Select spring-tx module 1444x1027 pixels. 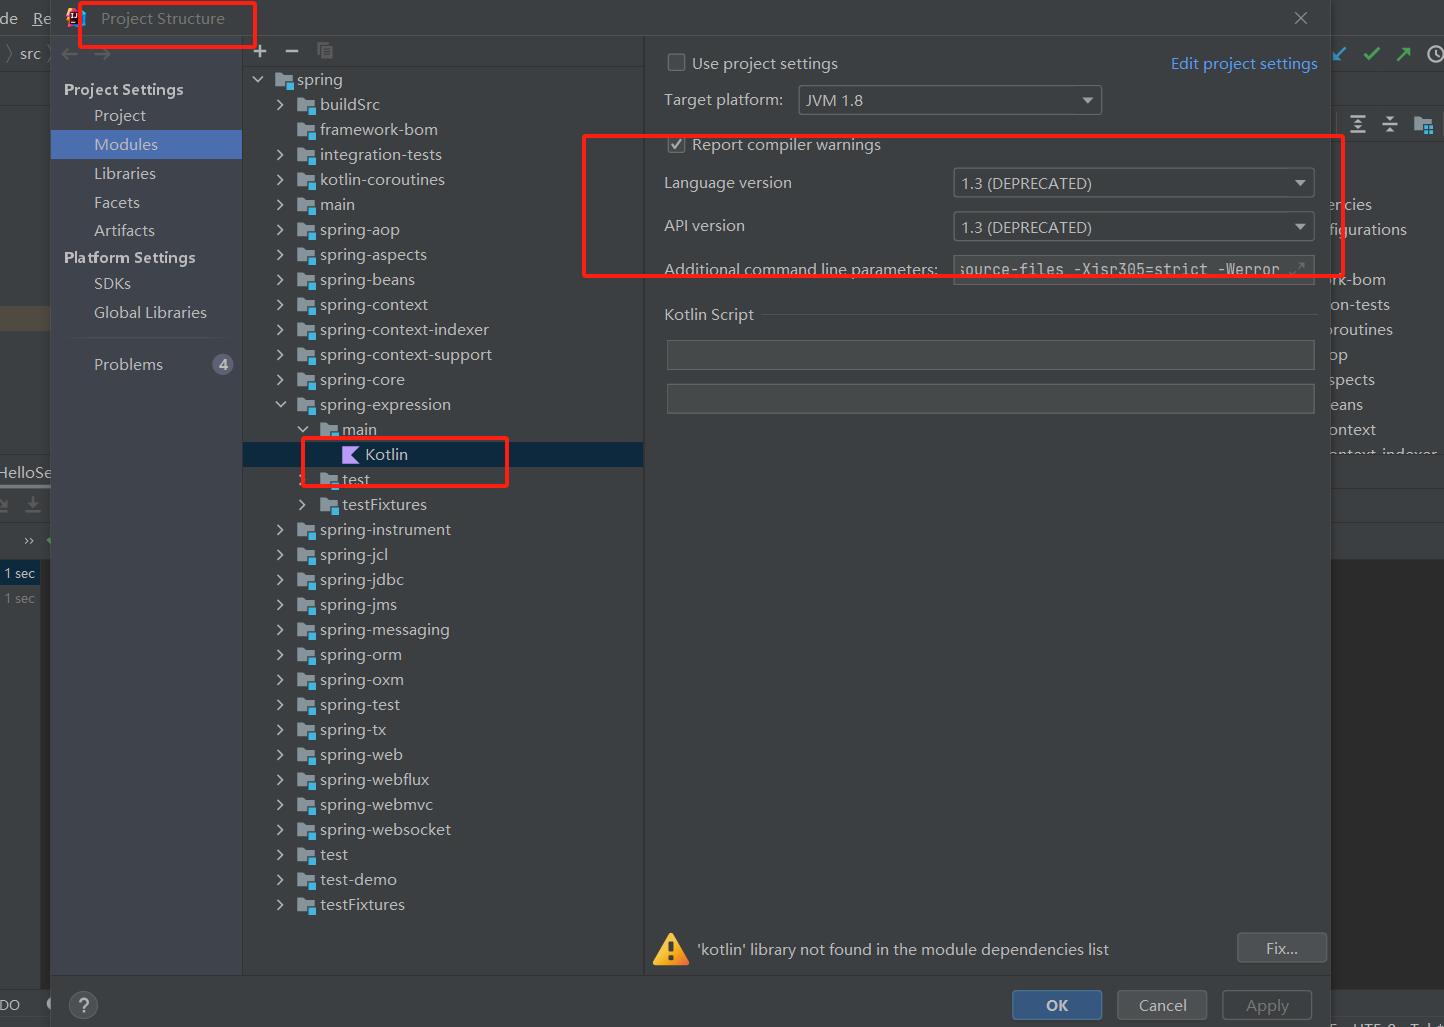(353, 730)
